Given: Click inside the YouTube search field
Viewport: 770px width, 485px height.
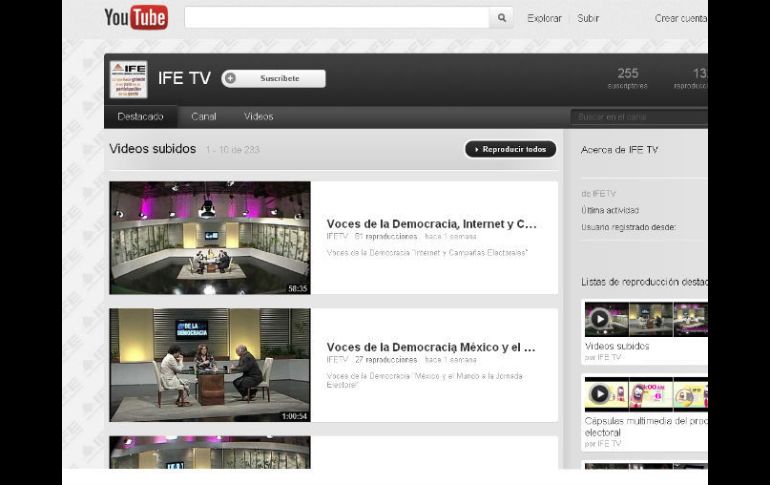Looking at the screenshot, I should 336,18.
